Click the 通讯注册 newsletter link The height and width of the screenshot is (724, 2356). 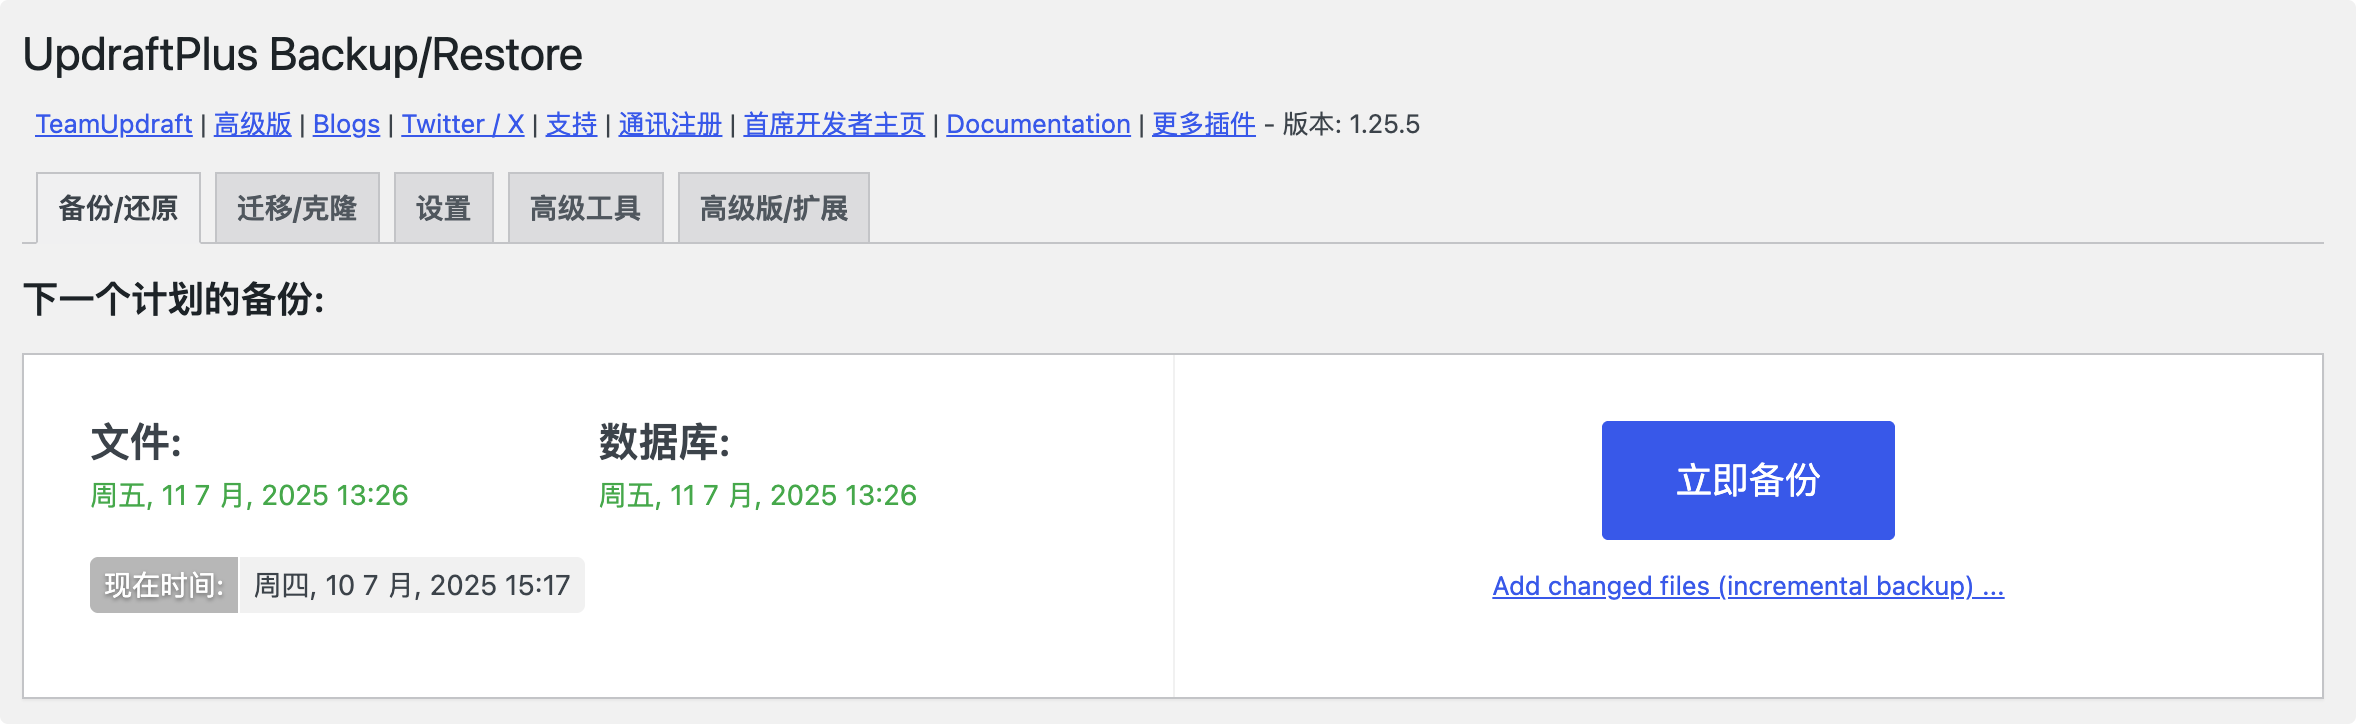click(x=670, y=124)
